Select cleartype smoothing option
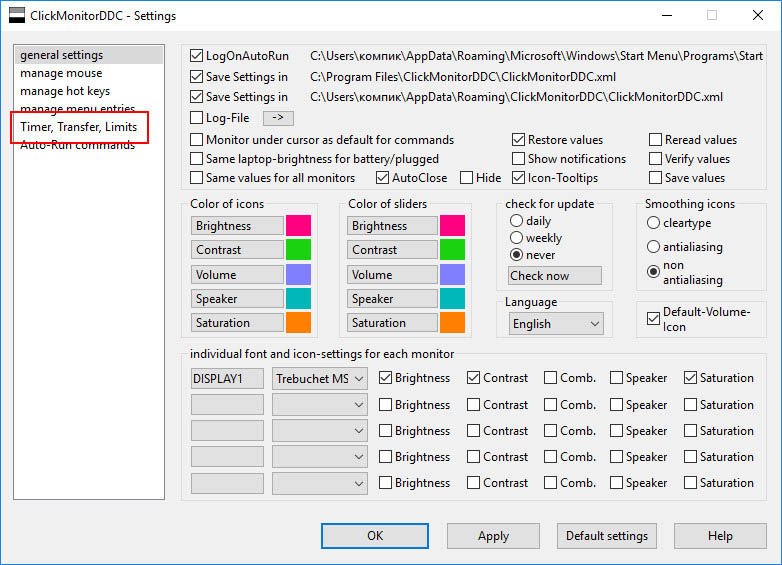 (653, 222)
